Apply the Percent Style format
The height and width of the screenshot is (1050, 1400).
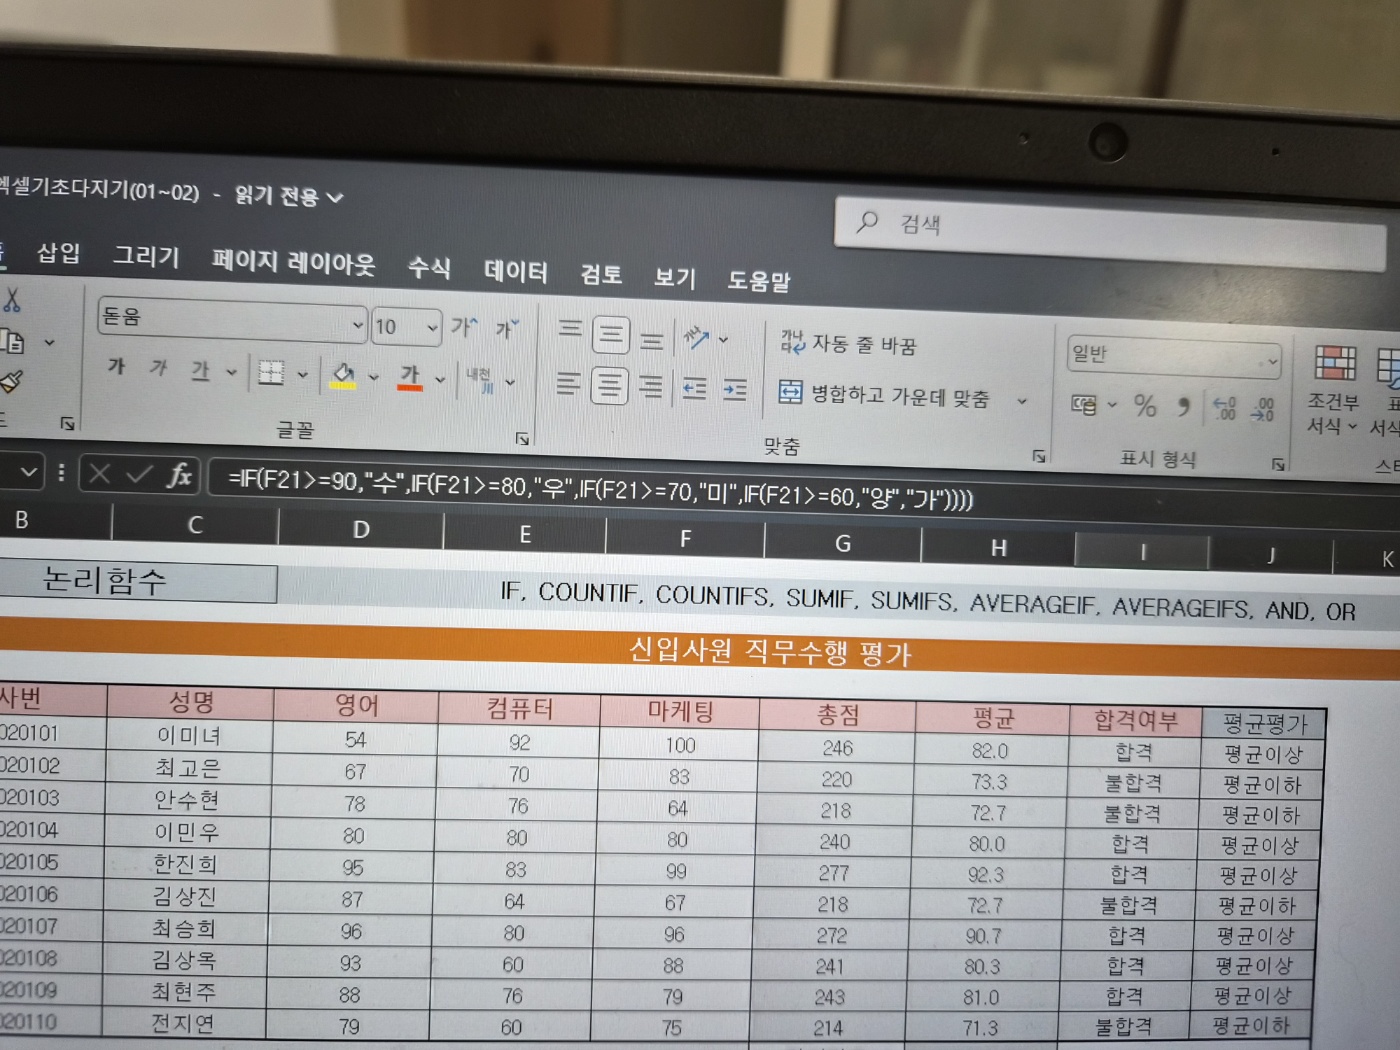coord(1145,405)
